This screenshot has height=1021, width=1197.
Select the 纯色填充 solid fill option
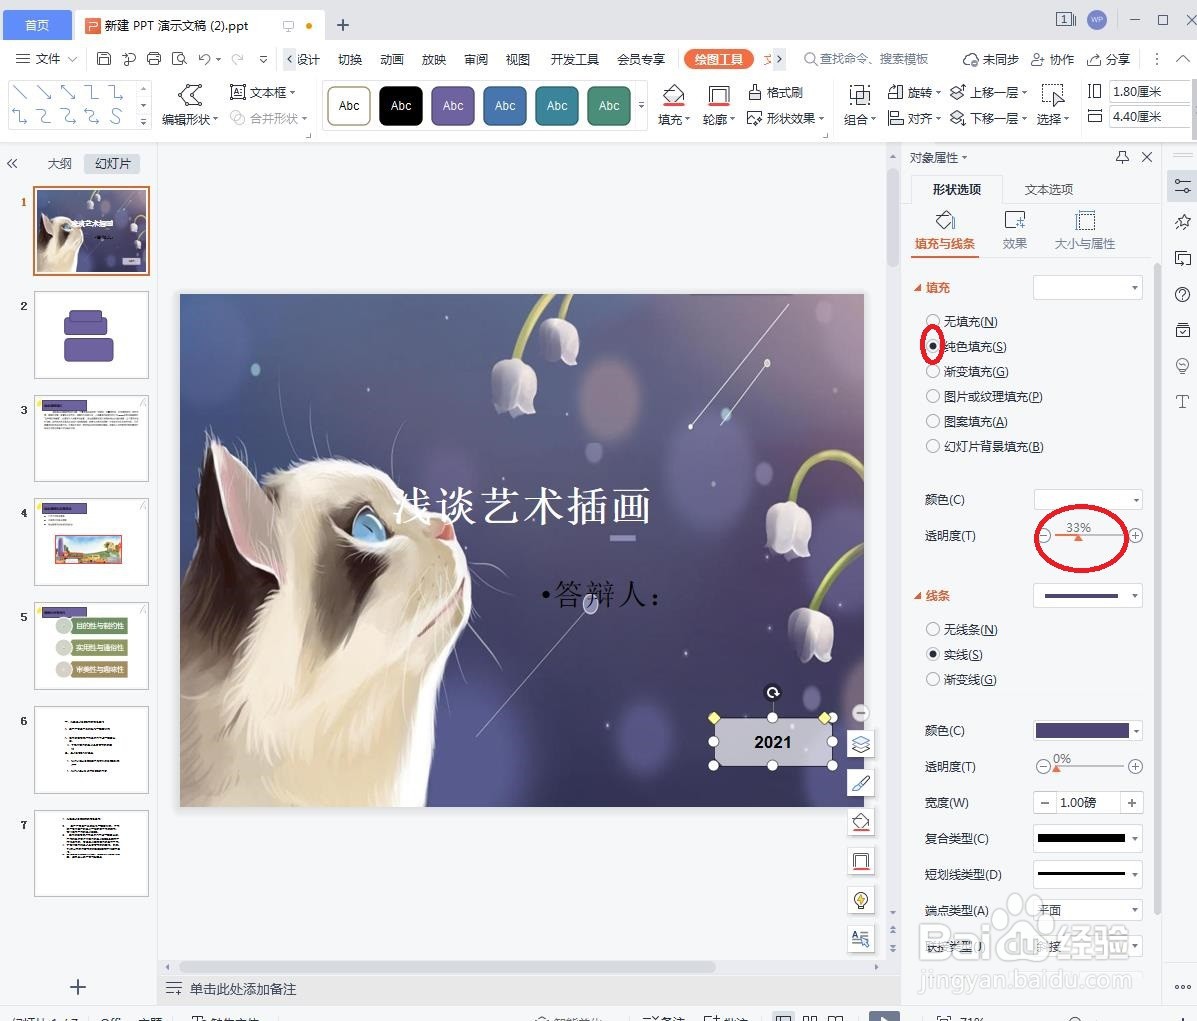966,347
